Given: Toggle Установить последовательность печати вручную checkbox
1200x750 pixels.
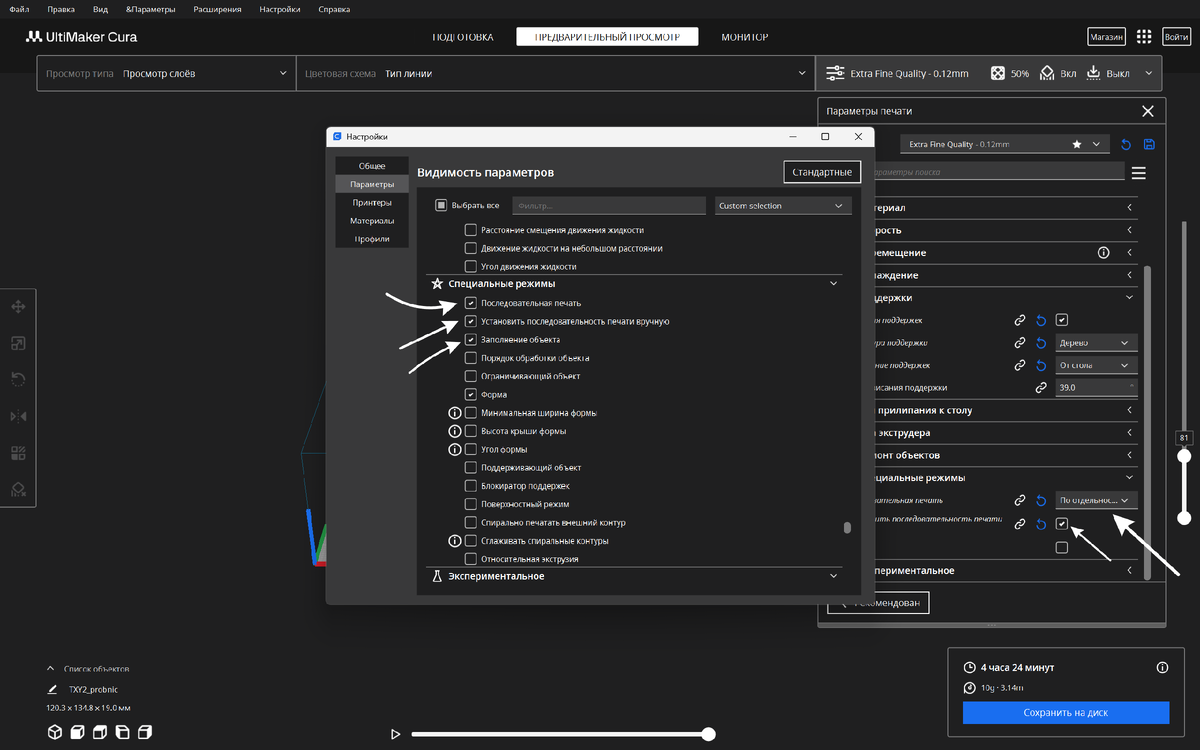Looking at the screenshot, I should pos(471,322).
